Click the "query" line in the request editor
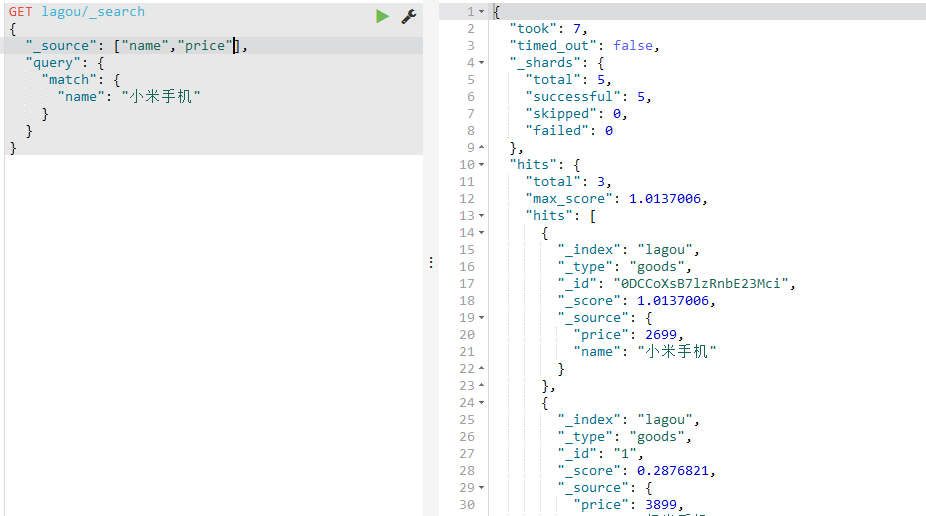Screen dimensions: 926x516 click(x=65, y=63)
